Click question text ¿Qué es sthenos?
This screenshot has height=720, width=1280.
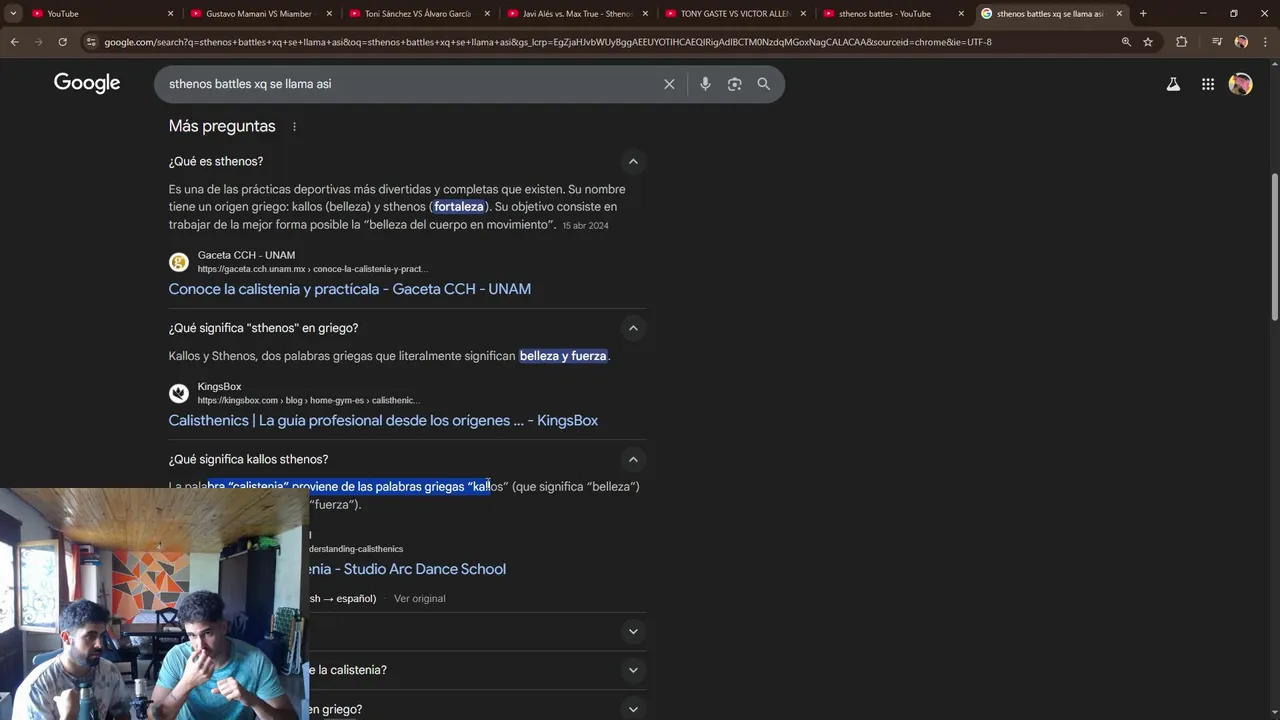point(216,161)
